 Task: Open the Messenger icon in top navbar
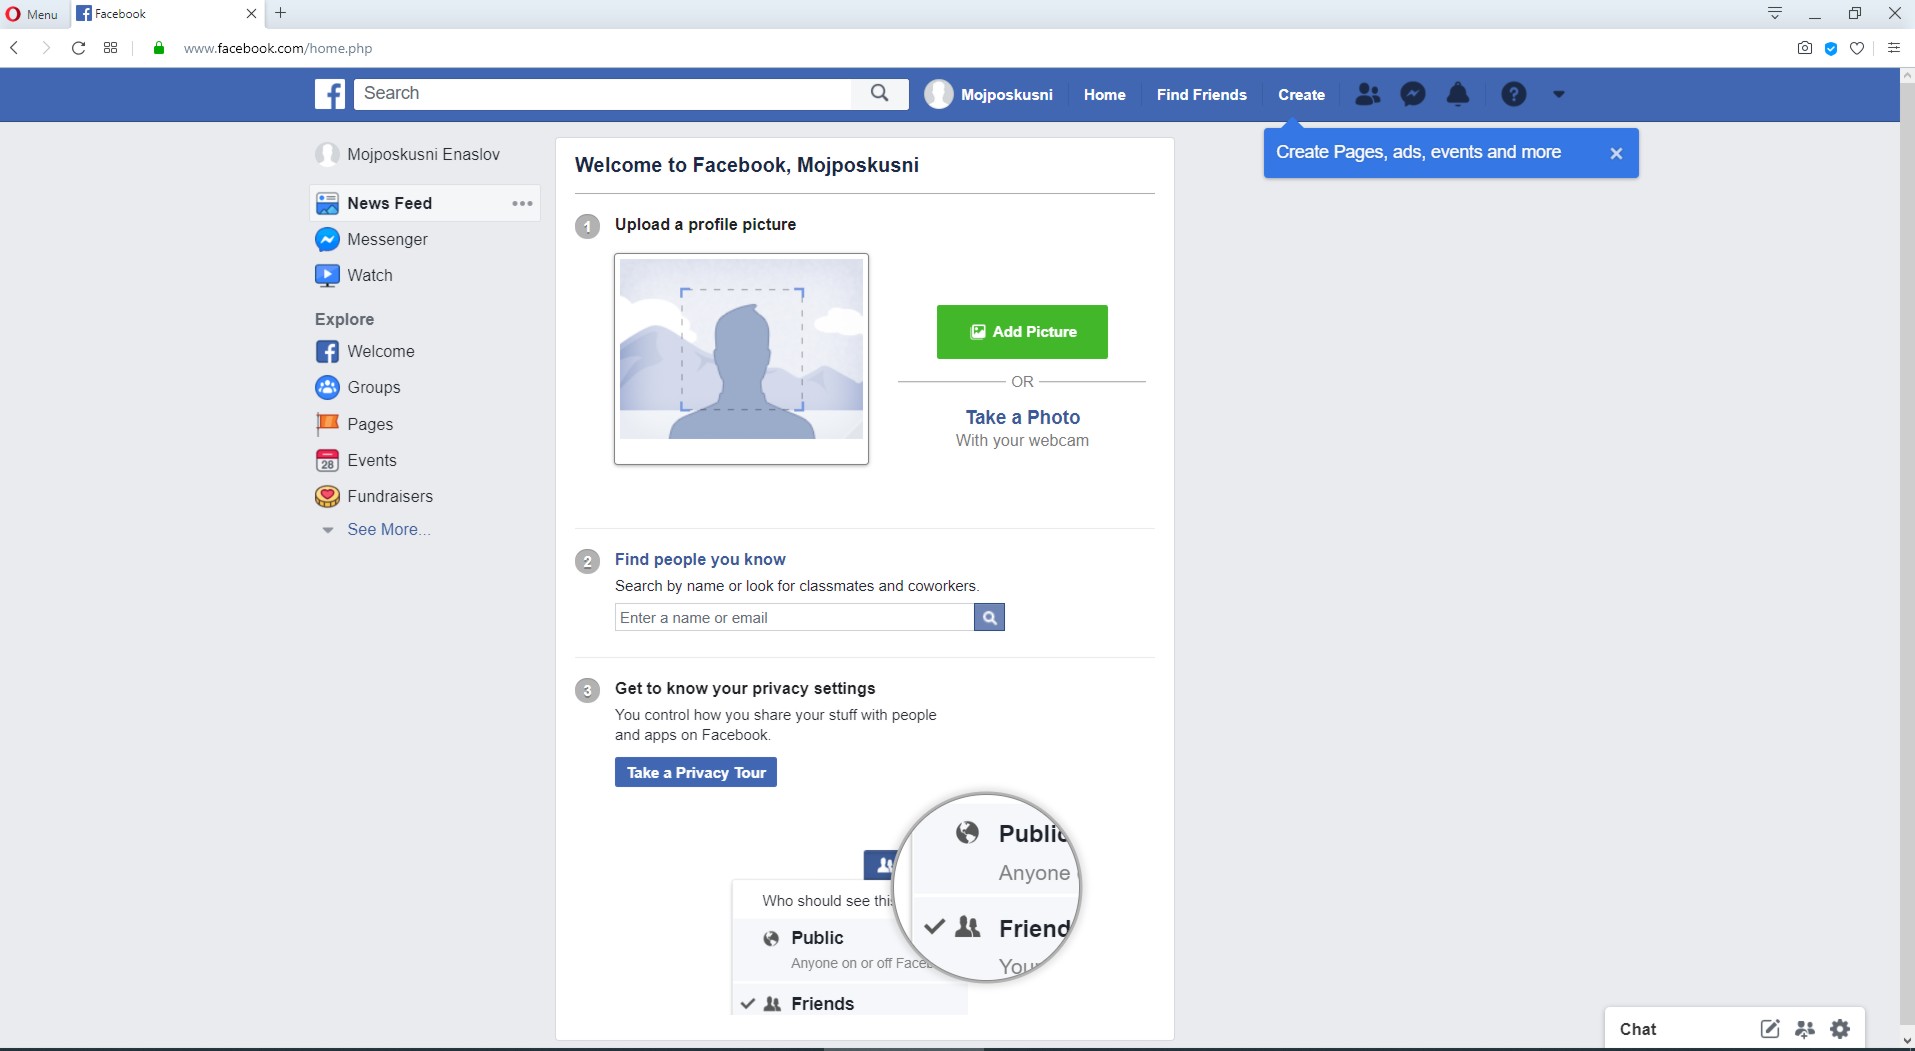tap(1413, 94)
